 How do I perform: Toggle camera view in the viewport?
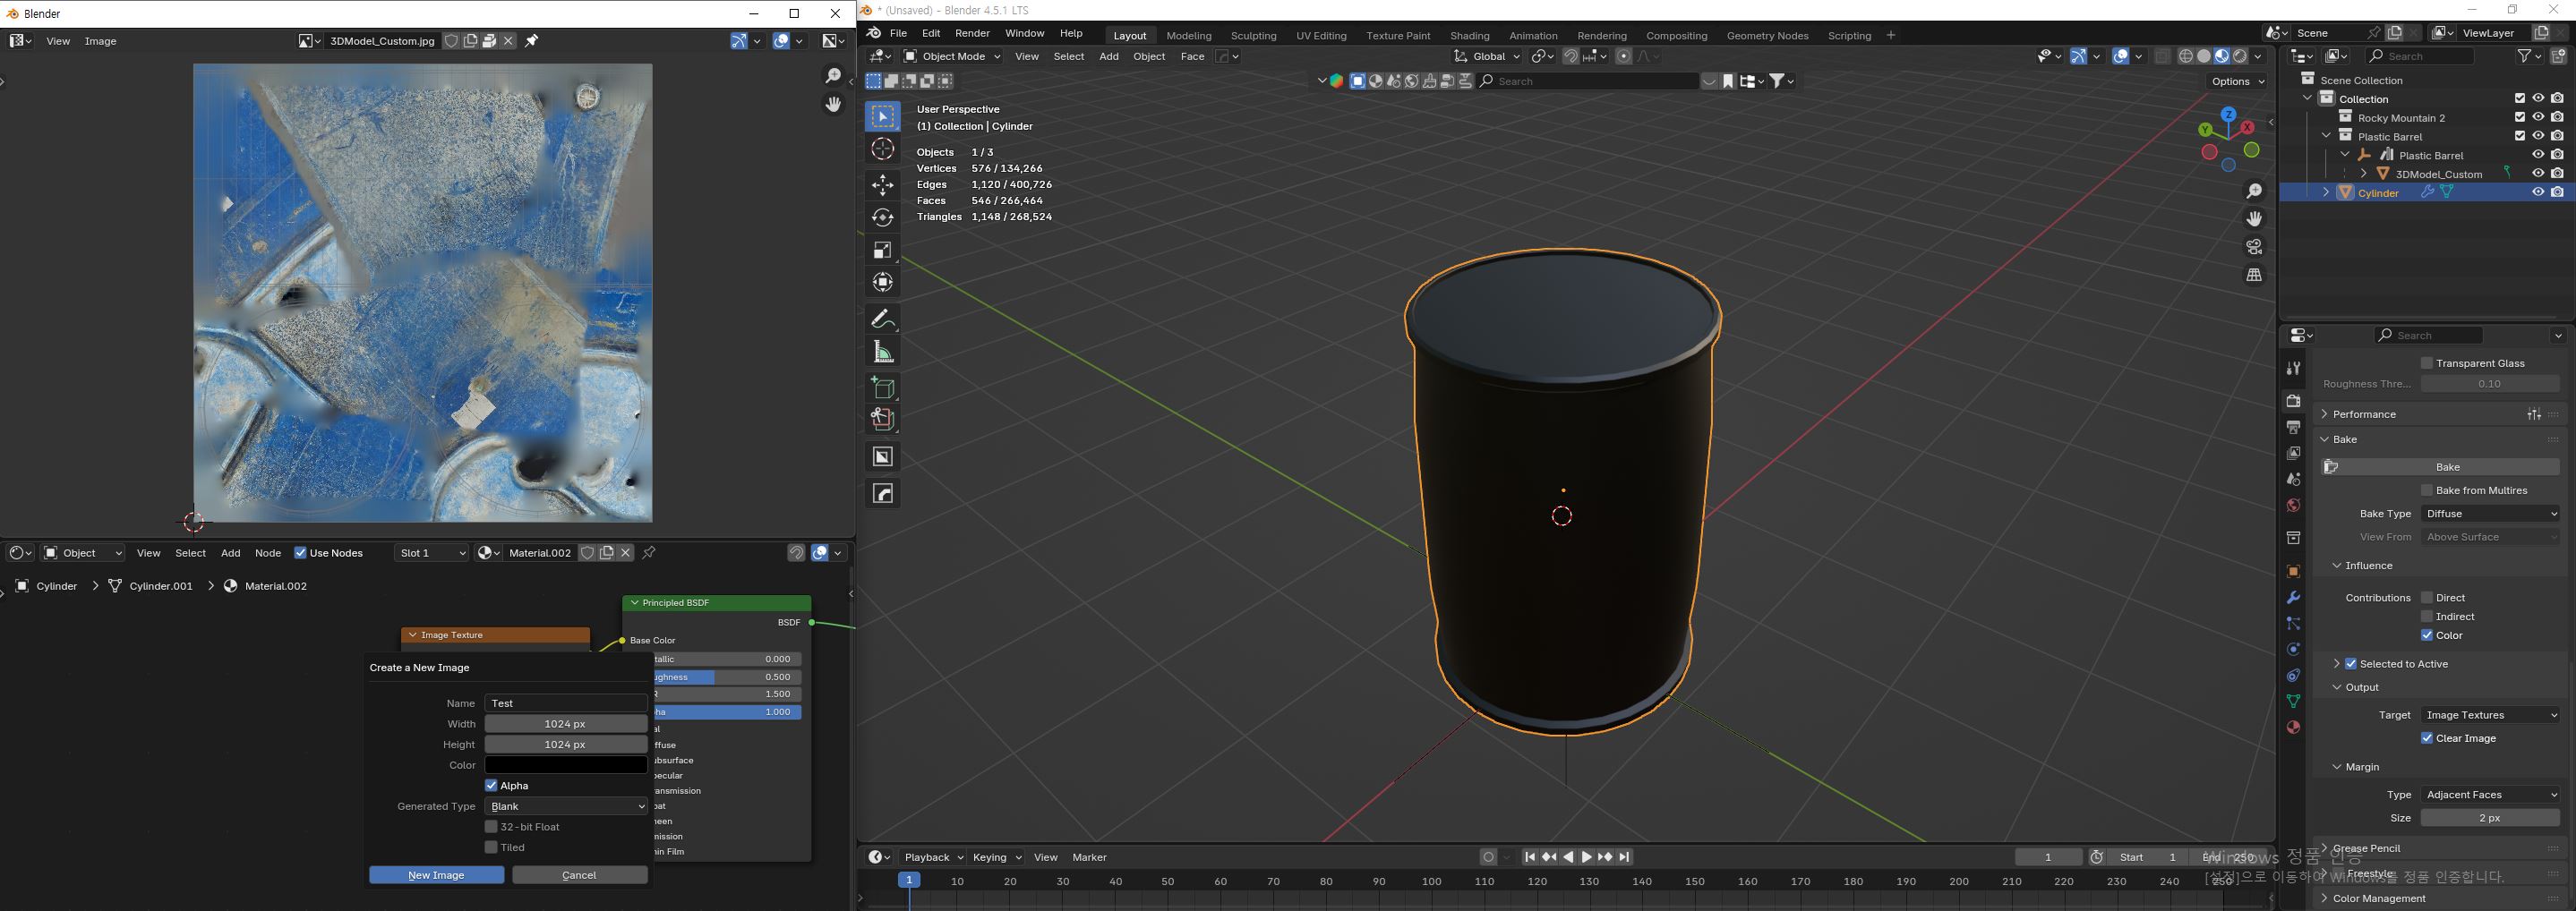coord(2254,247)
